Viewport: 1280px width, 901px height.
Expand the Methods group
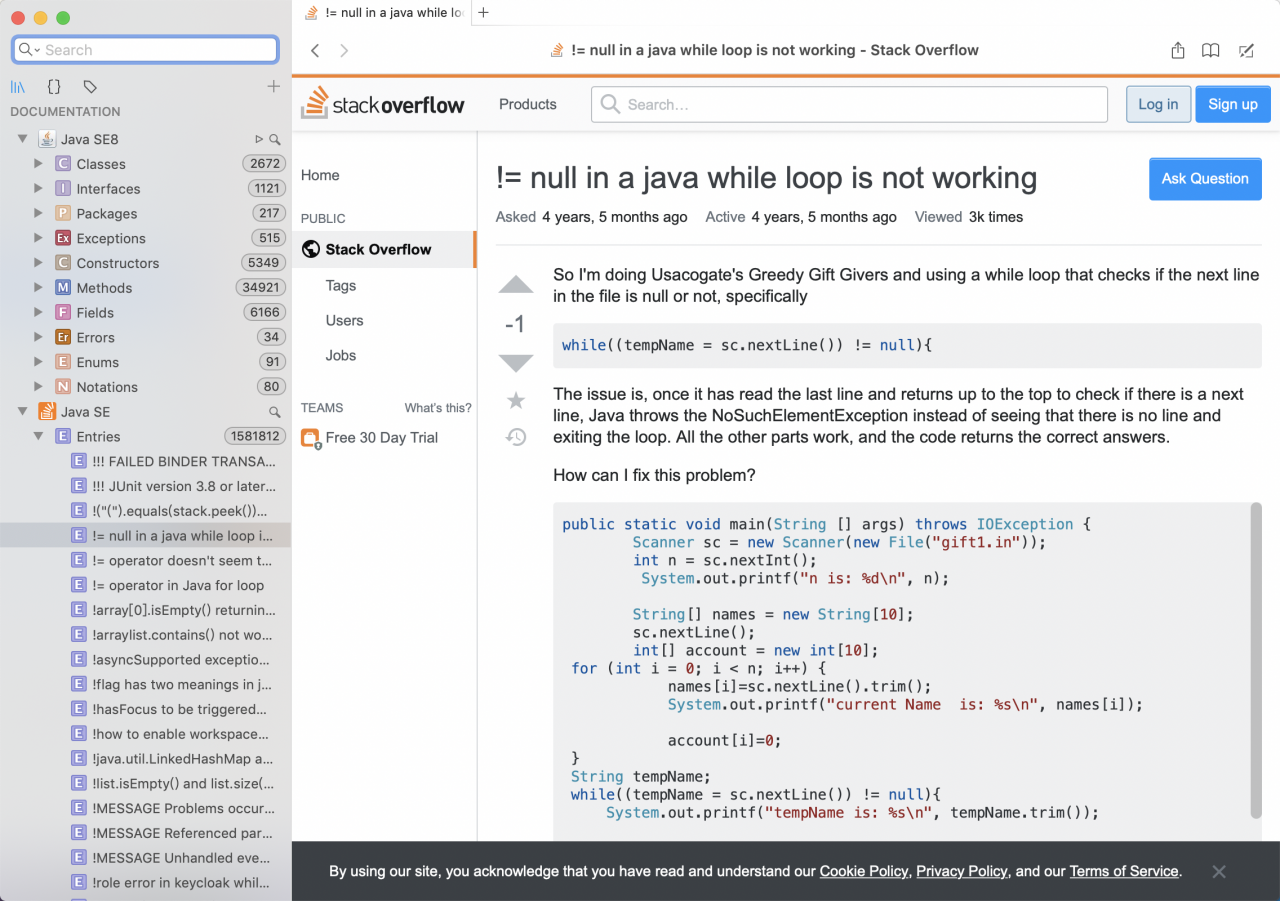point(39,287)
